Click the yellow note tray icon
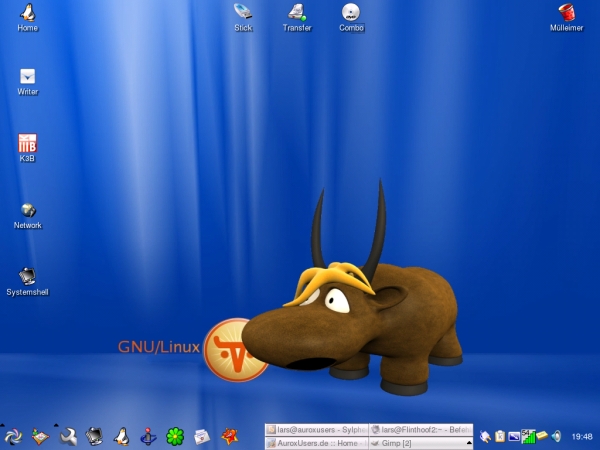Screen dimensions: 600x450 (542, 436)
